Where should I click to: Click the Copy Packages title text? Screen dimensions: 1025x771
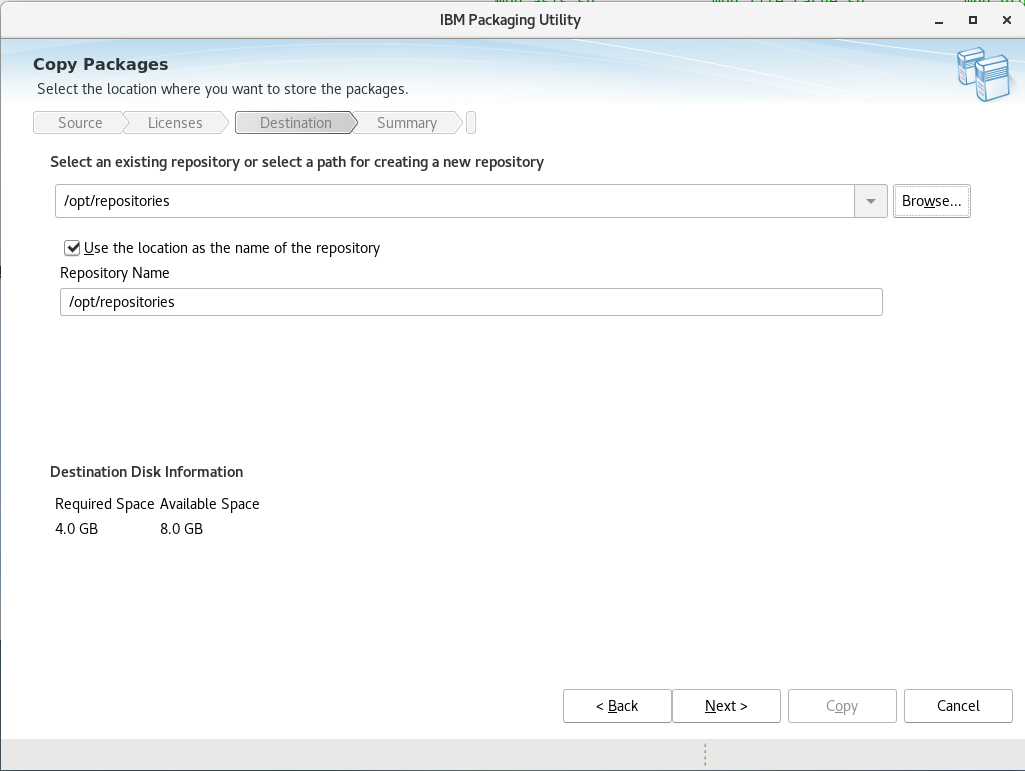click(x=101, y=64)
